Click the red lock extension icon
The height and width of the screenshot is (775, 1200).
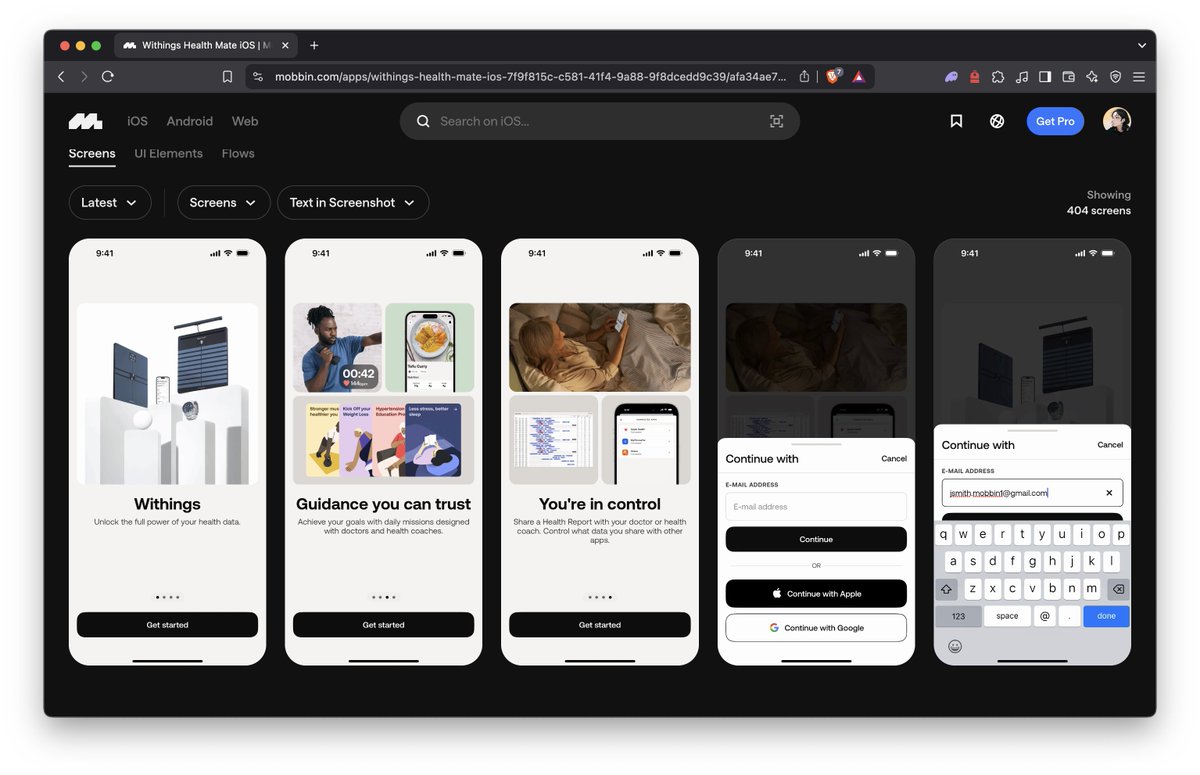click(975, 76)
